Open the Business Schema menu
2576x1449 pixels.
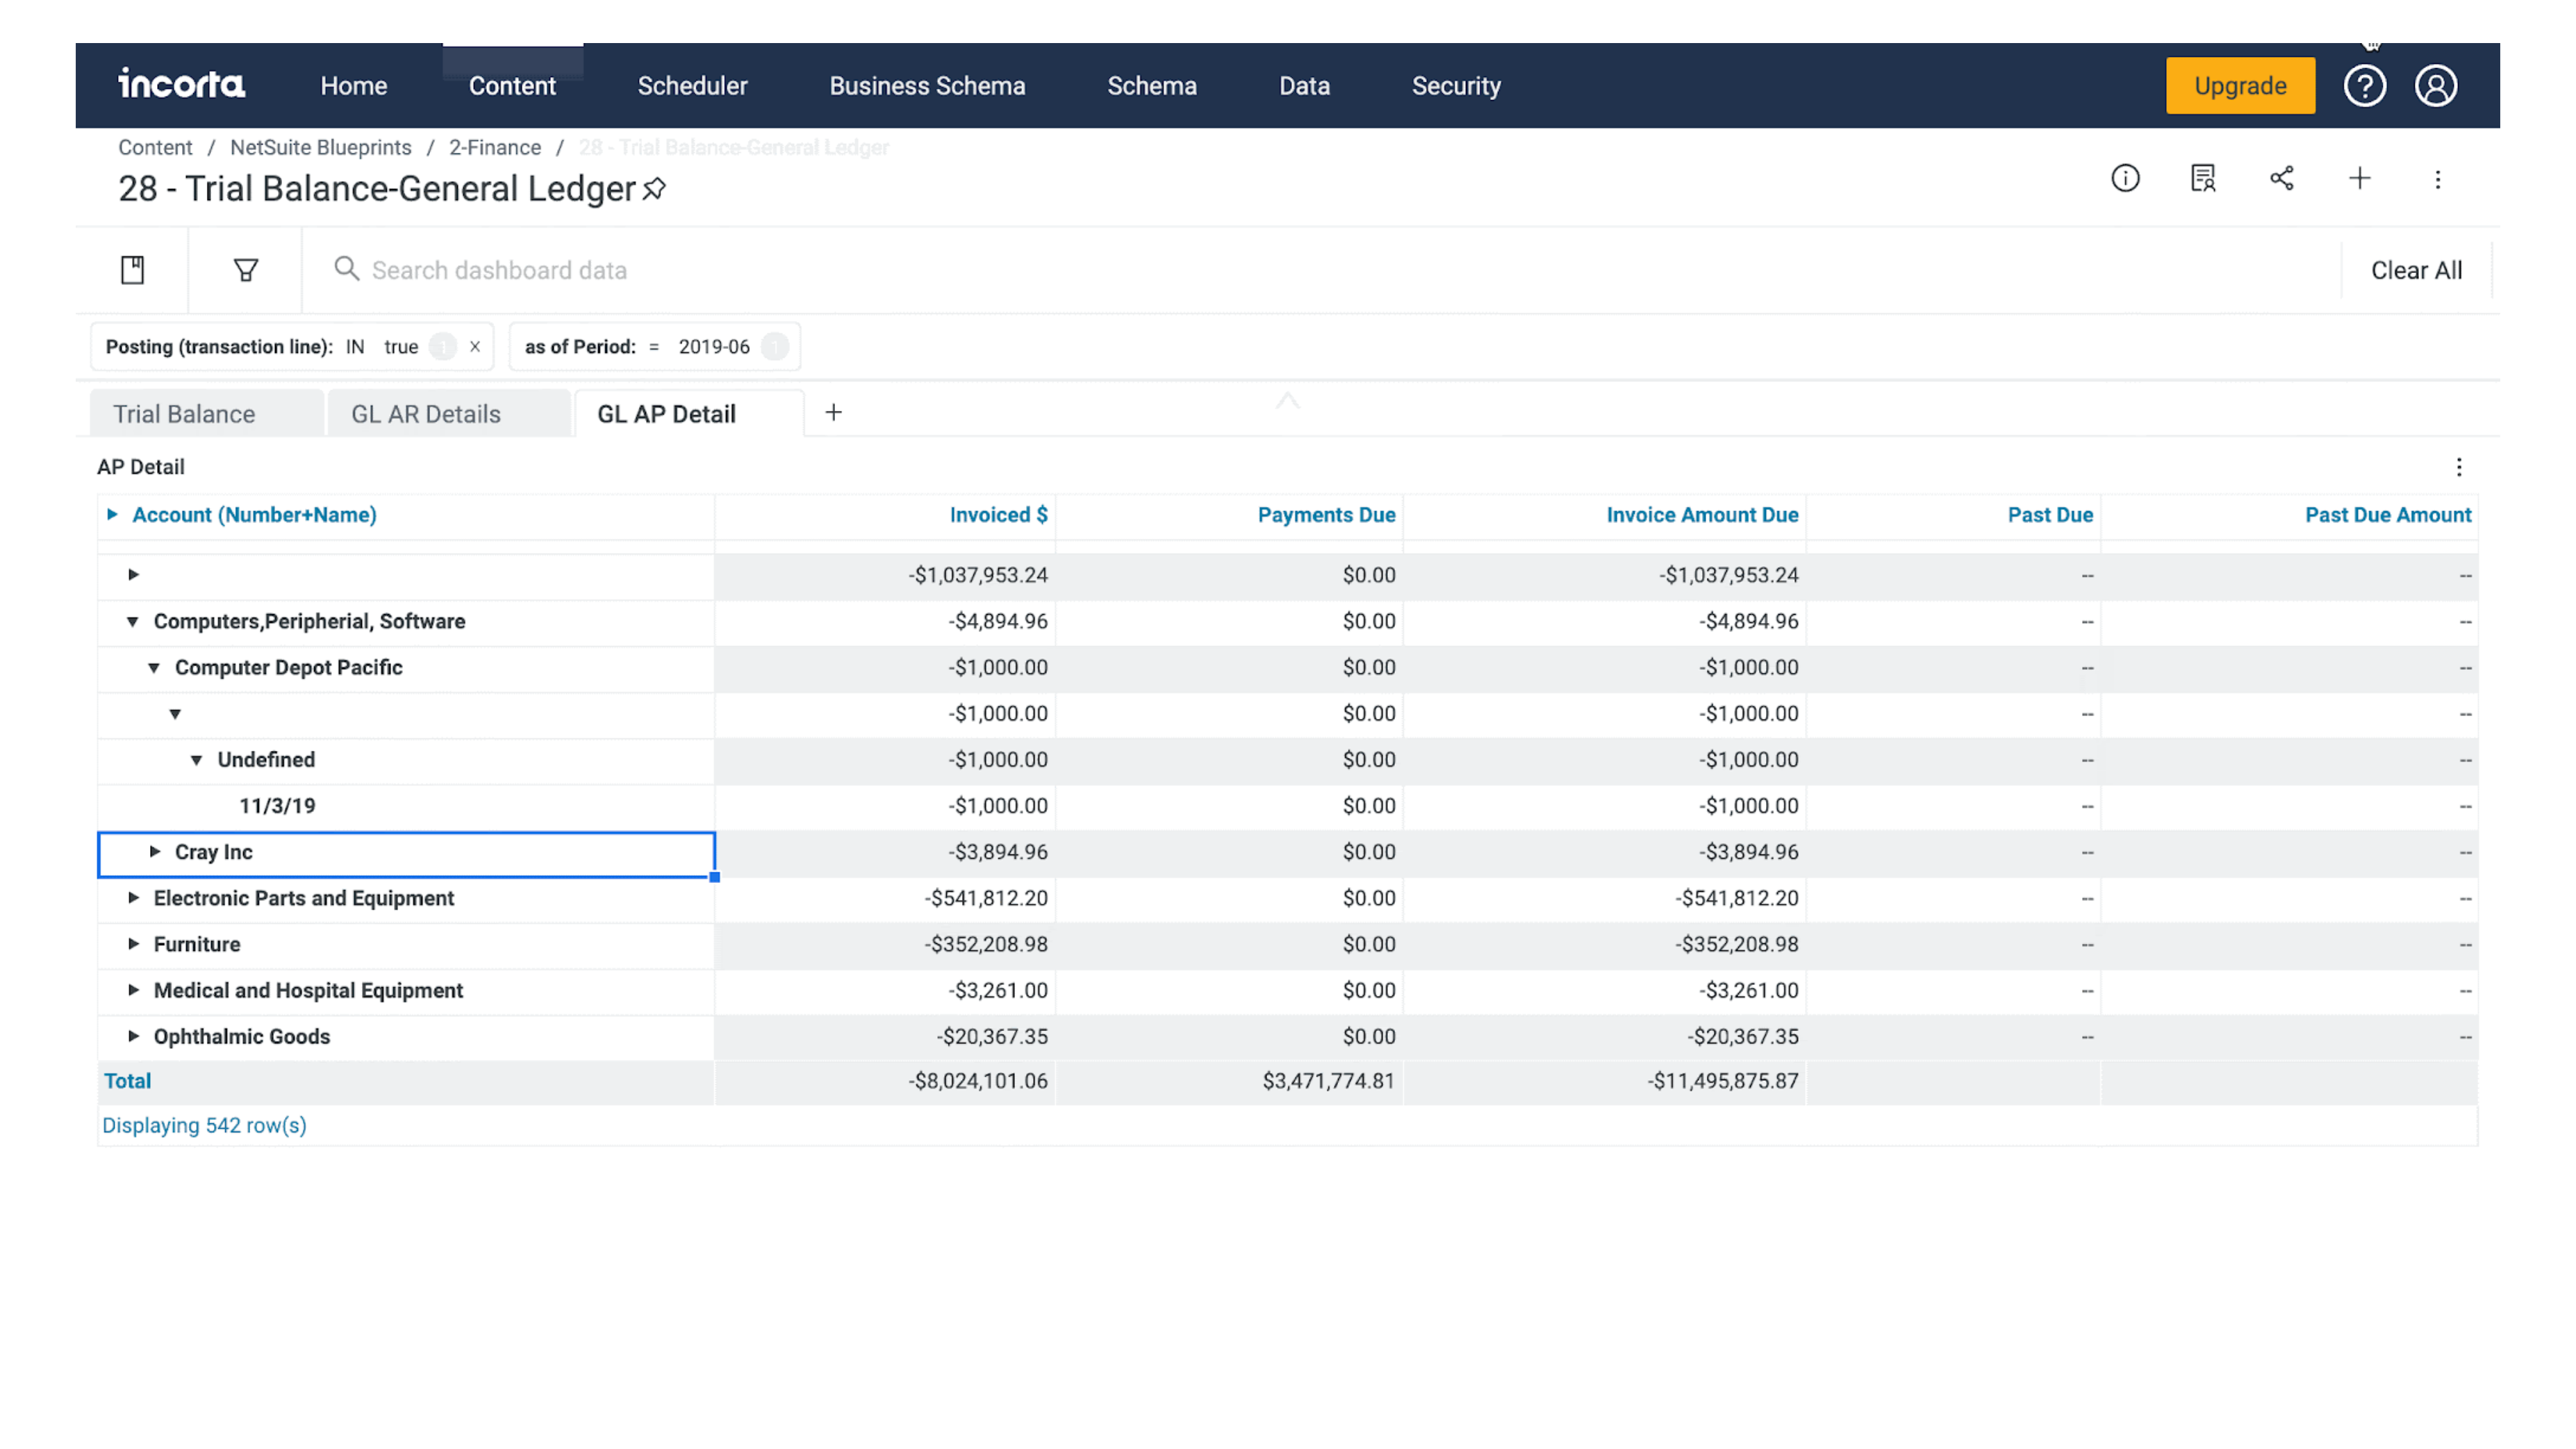pos(926,86)
